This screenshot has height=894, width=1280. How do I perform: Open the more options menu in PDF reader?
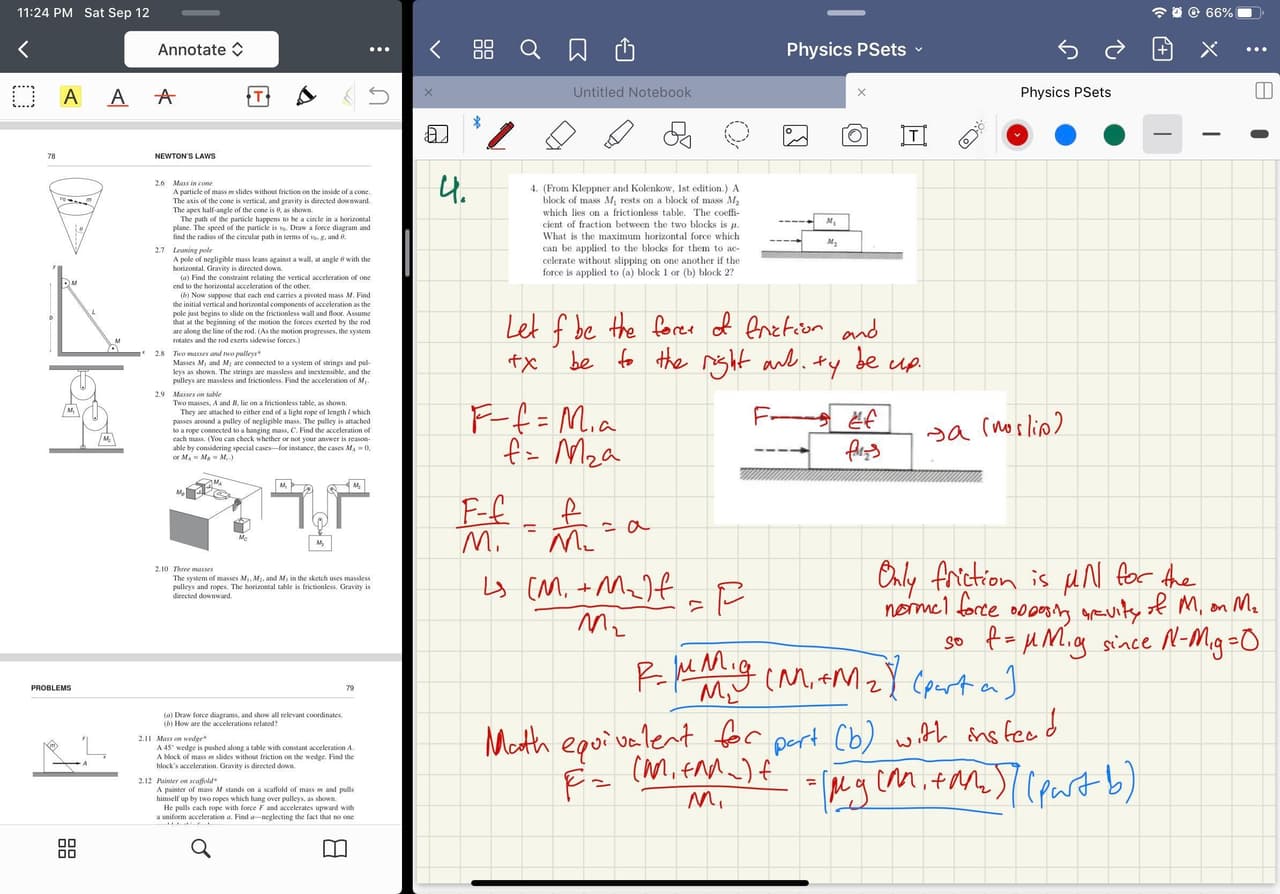click(379, 49)
